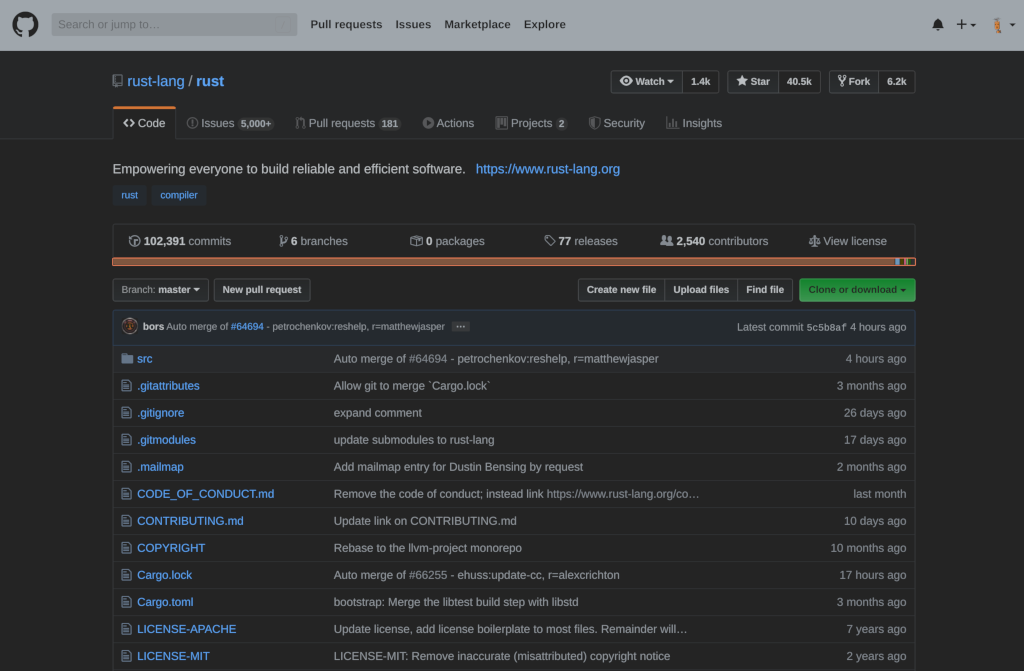Fork the rust repository
Viewport: 1024px width, 671px height.
click(854, 82)
